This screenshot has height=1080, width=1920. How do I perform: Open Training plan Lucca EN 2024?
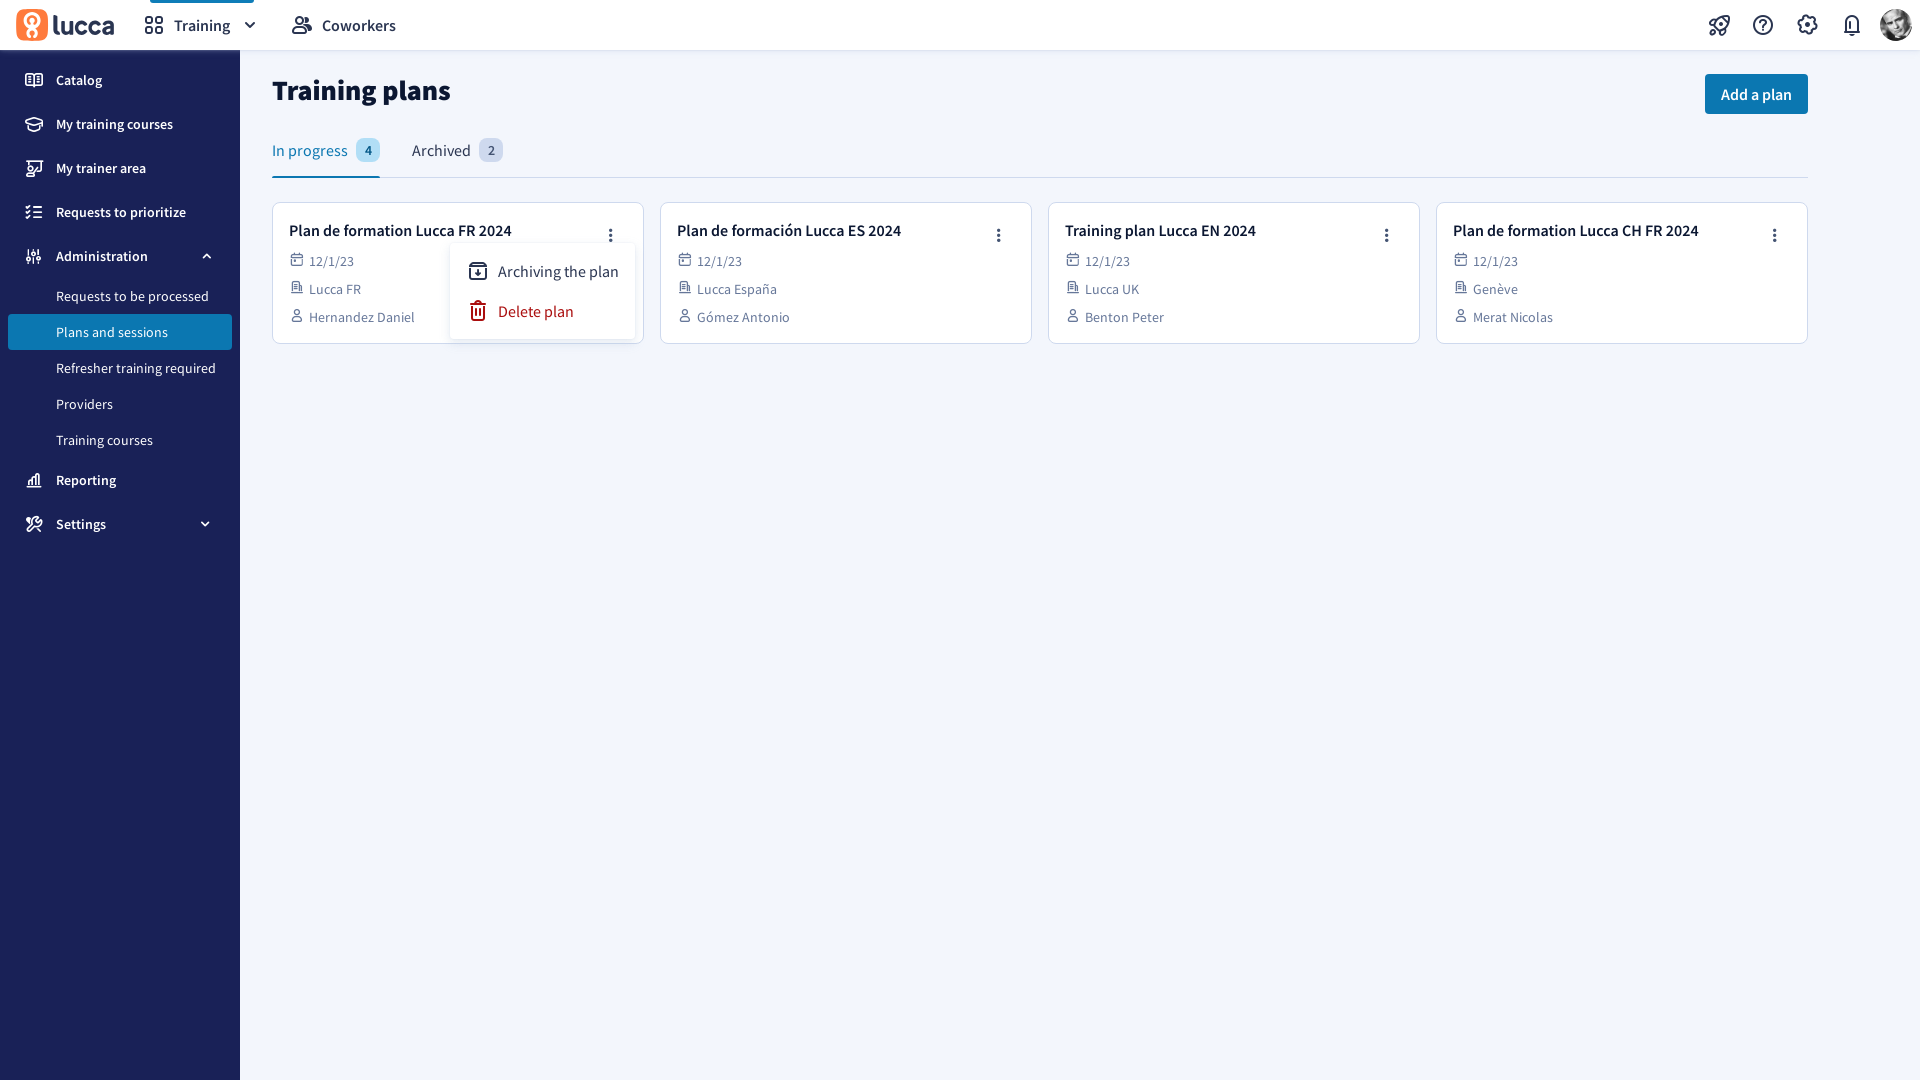point(1160,230)
